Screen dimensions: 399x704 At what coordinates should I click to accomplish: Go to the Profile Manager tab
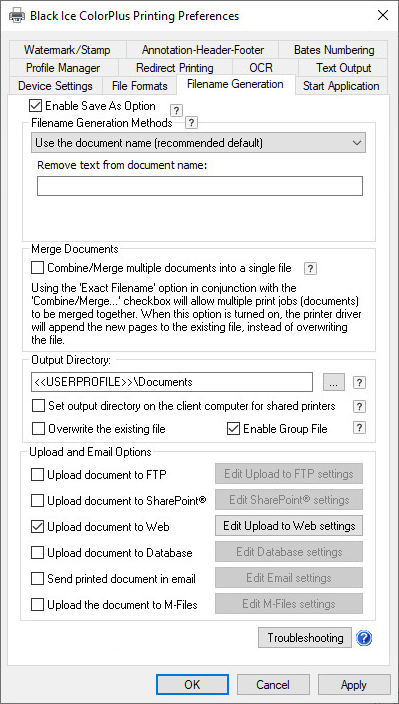point(63,68)
